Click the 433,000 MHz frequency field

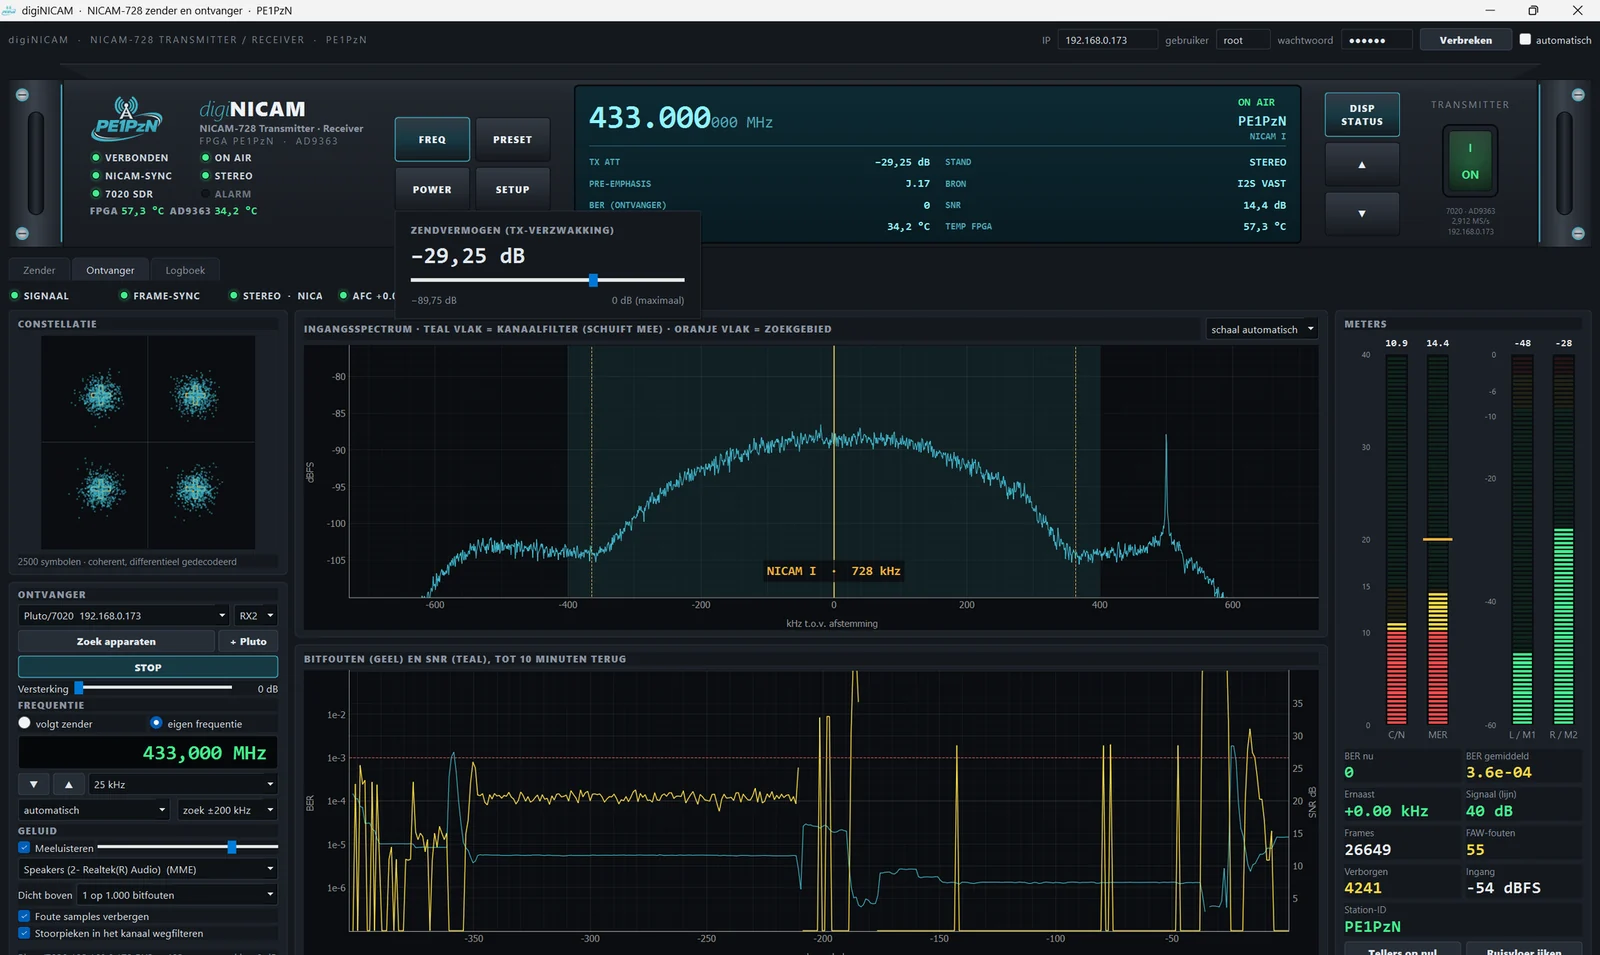[148, 753]
